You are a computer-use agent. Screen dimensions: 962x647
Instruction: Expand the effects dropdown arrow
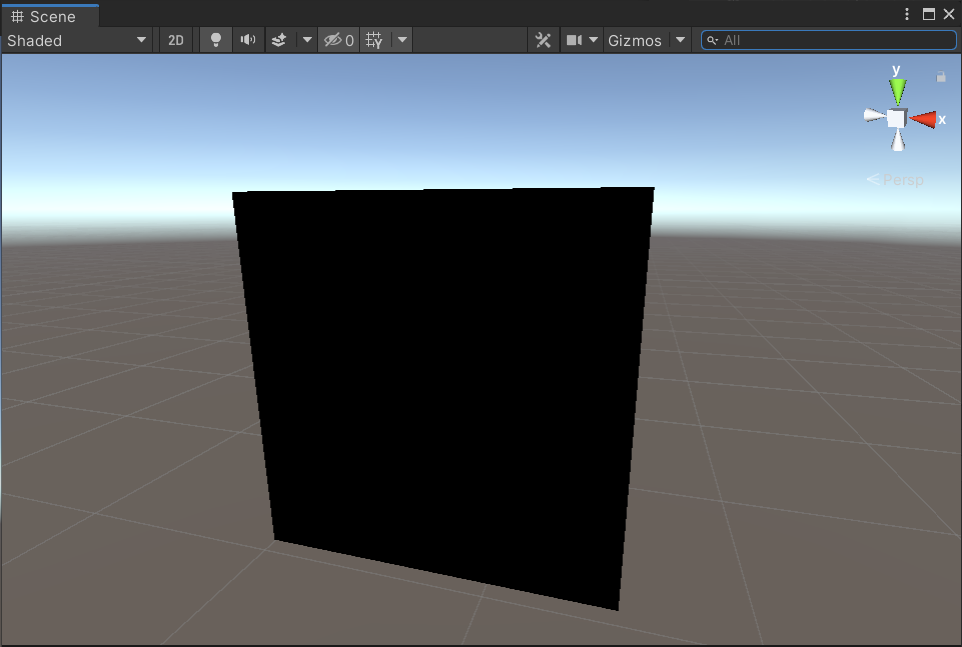(306, 40)
